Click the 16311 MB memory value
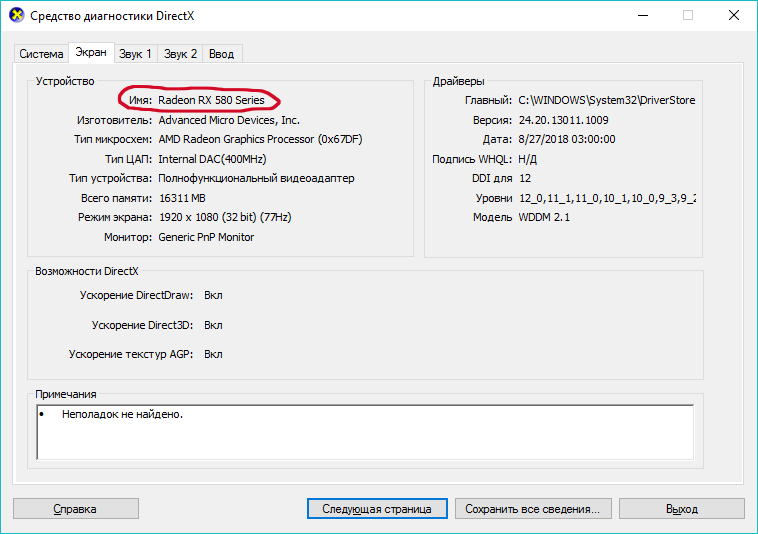Screen dimensions: 758x534 [182, 198]
